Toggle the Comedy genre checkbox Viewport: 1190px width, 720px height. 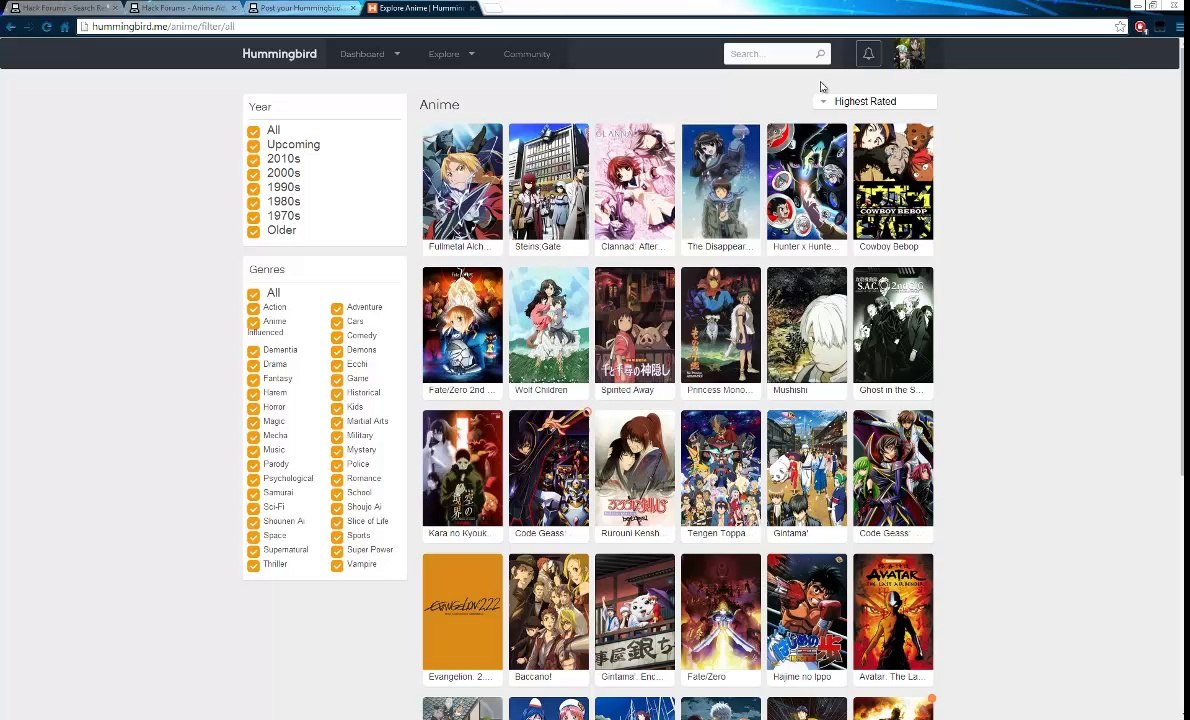coord(337,337)
